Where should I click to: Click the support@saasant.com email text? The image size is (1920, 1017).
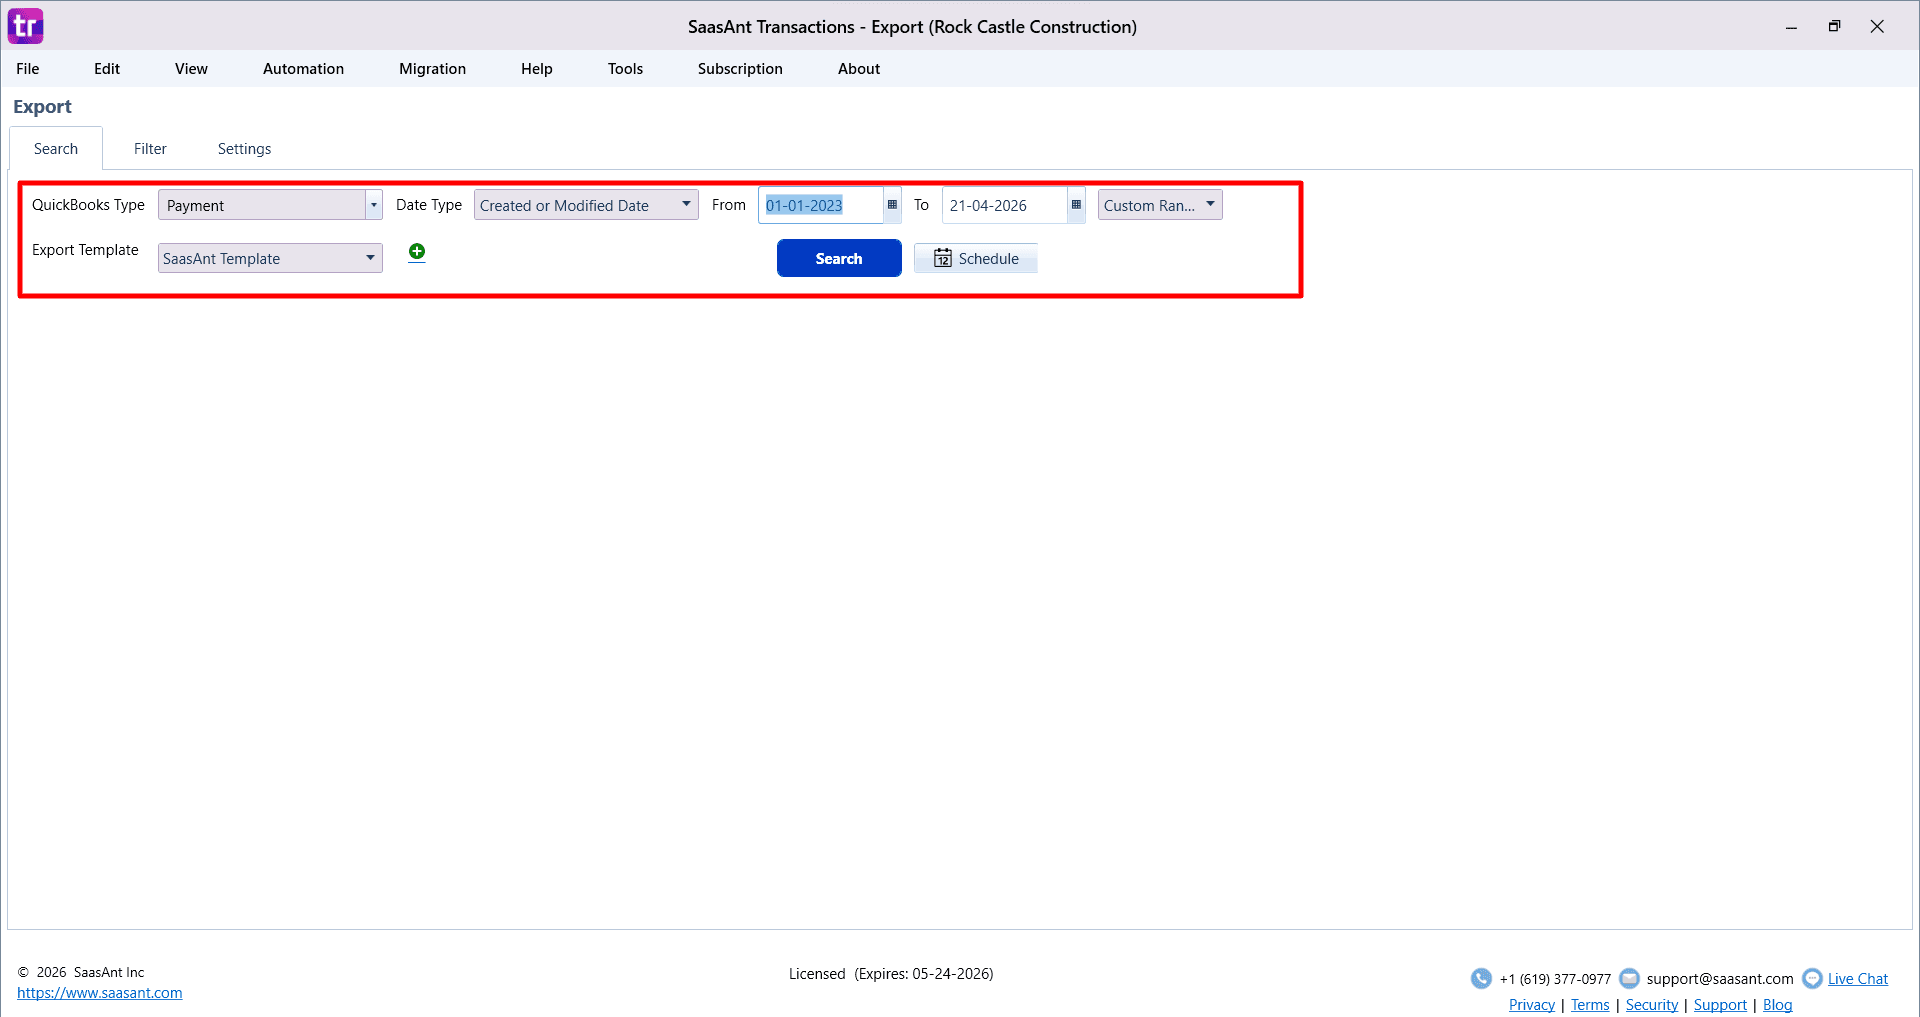[x=1720, y=979]
